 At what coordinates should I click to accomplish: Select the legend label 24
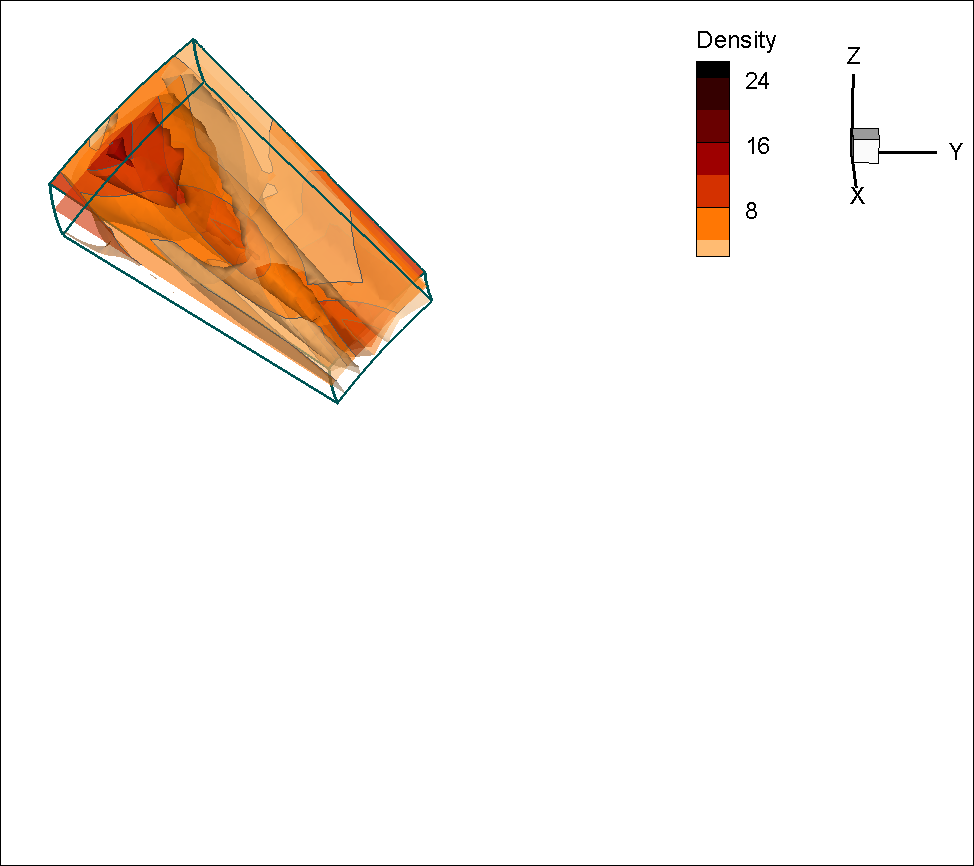757,81
